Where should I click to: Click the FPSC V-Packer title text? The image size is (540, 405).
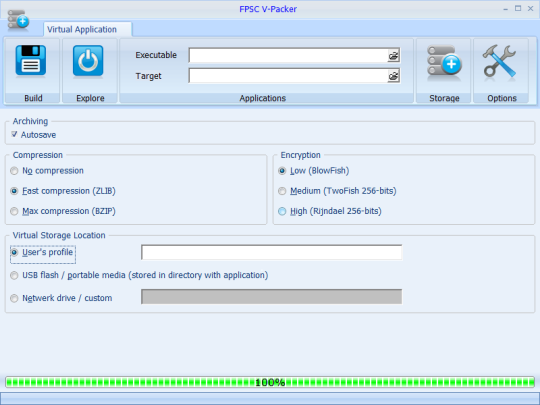[x=268, y=9]
